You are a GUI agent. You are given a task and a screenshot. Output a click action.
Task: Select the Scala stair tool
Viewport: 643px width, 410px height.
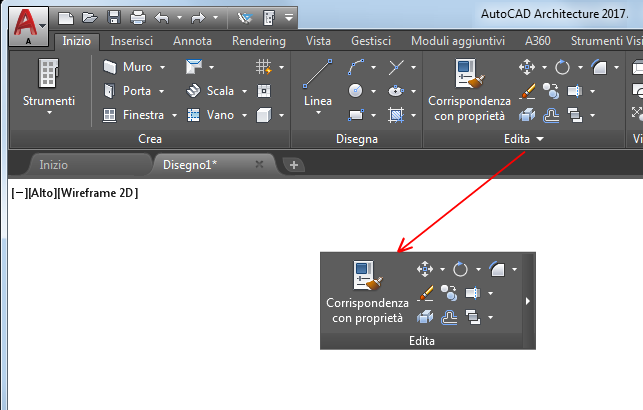[x=210, y=91]
